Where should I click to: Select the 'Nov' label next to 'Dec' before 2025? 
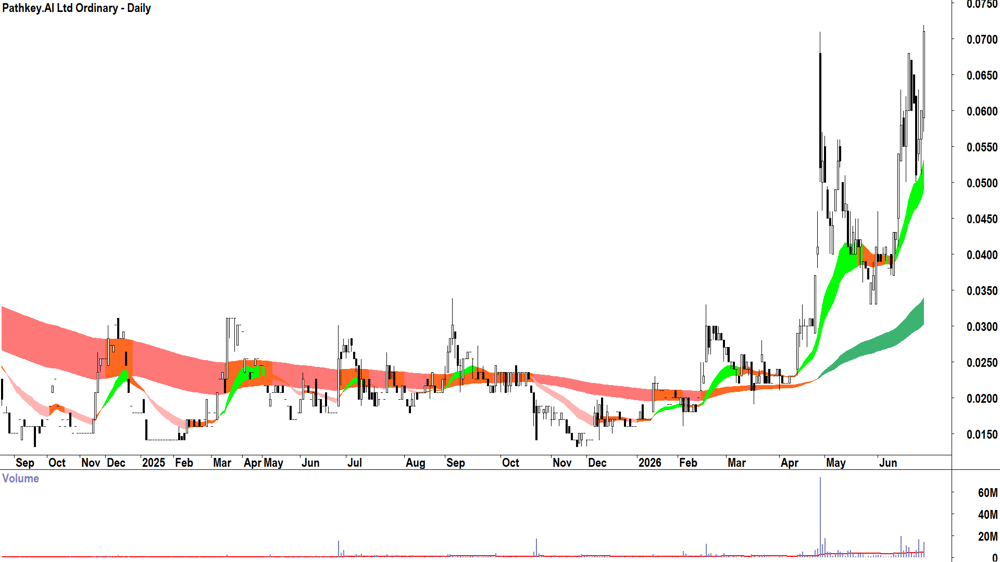(x=91, y=462)
